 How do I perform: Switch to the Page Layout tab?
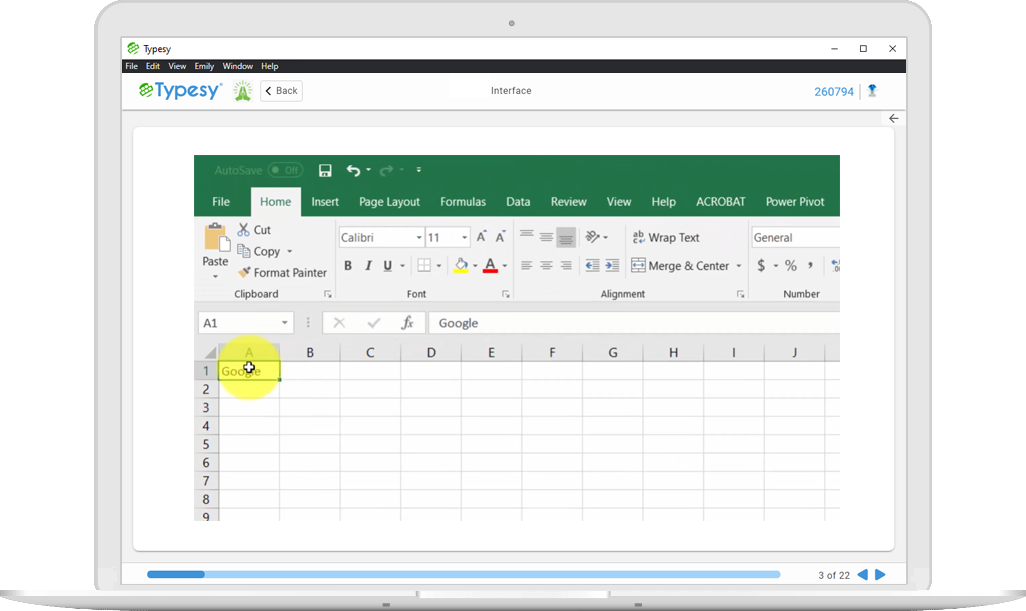point(389,201)
